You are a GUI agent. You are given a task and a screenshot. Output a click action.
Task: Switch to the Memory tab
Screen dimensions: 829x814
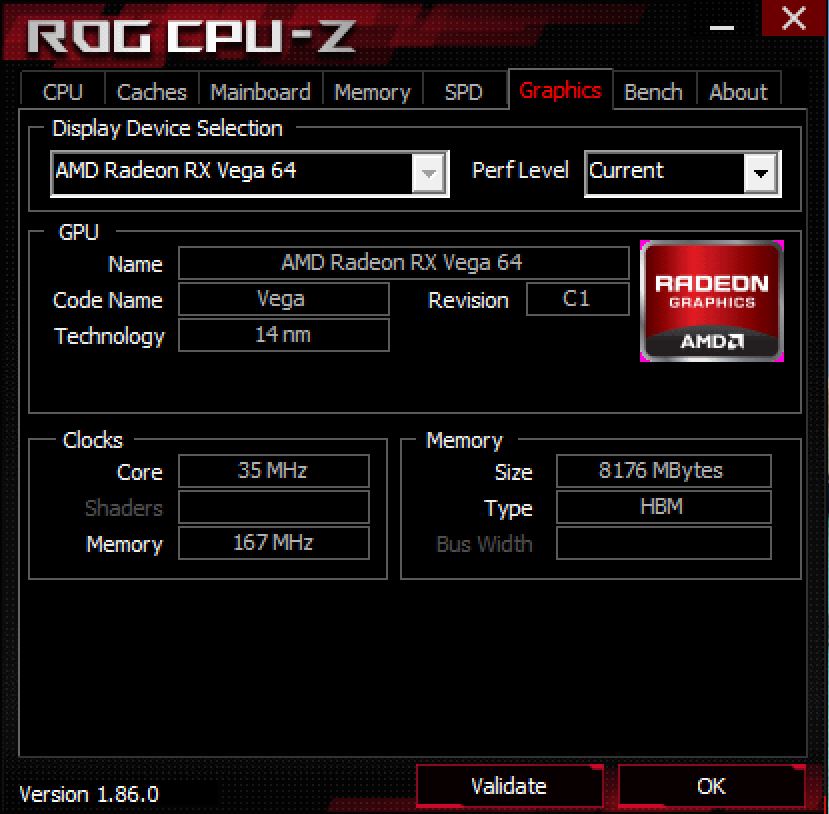373,92
